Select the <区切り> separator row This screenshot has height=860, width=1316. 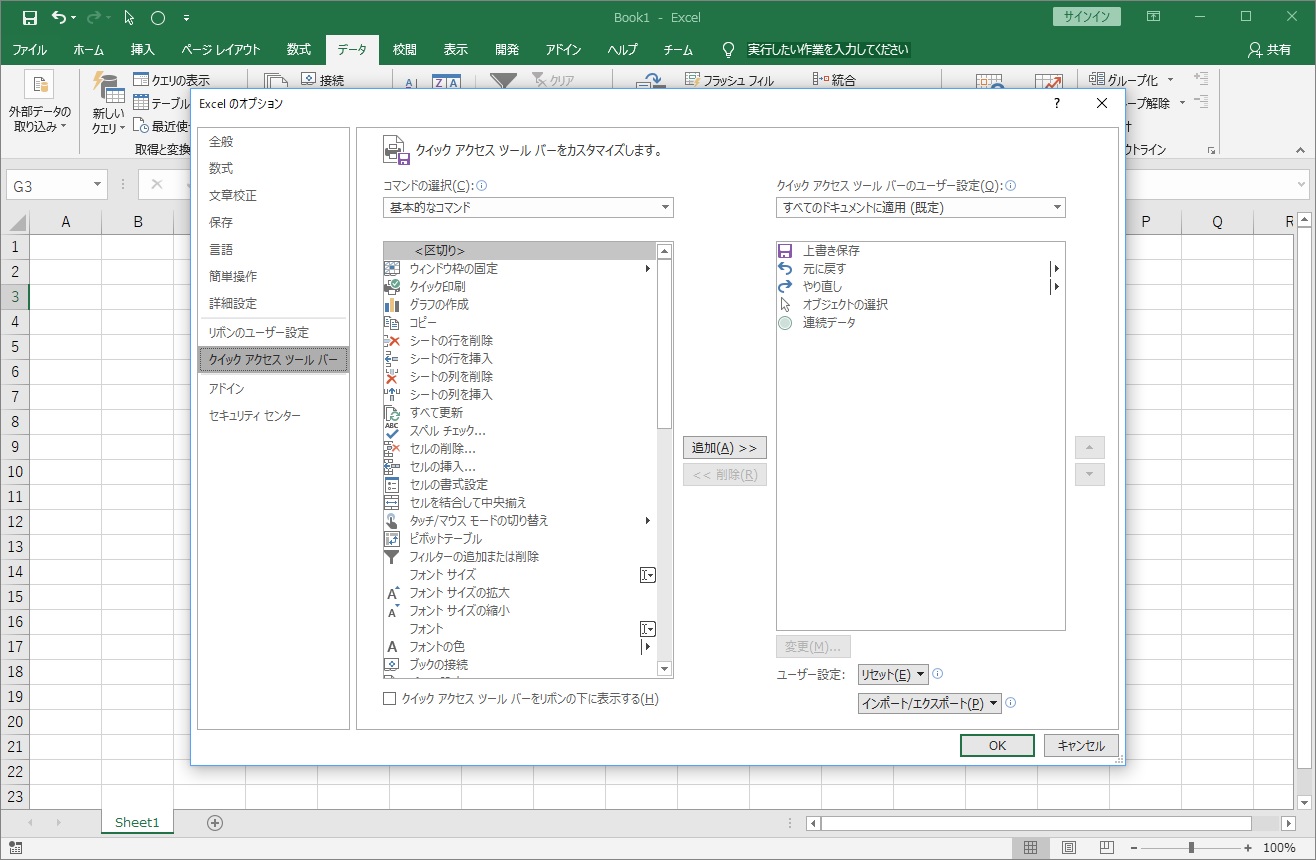520,250
